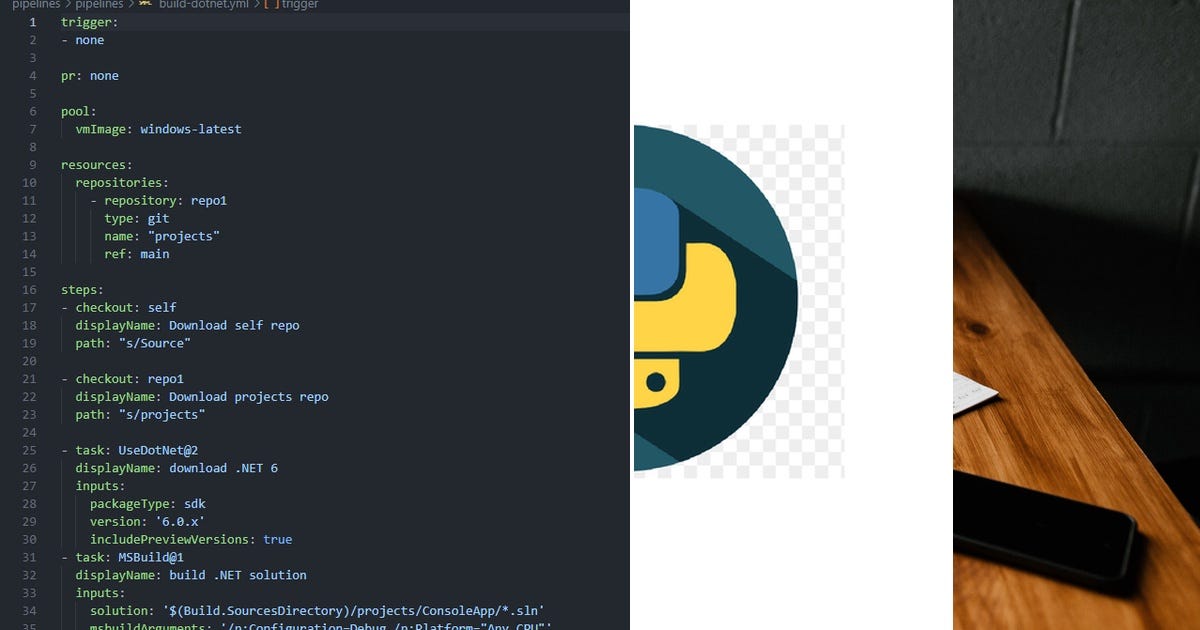Click '- repository: repo1' line
The width and height of the screenshot is (1200, 630).
tap(158, 201)
